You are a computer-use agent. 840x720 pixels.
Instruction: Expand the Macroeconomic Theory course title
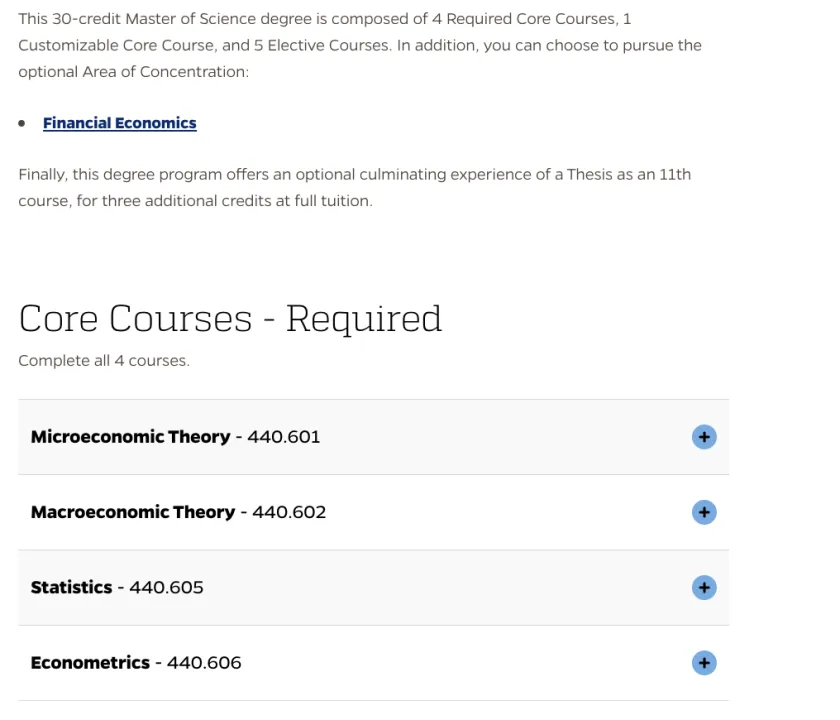point(132,512)
